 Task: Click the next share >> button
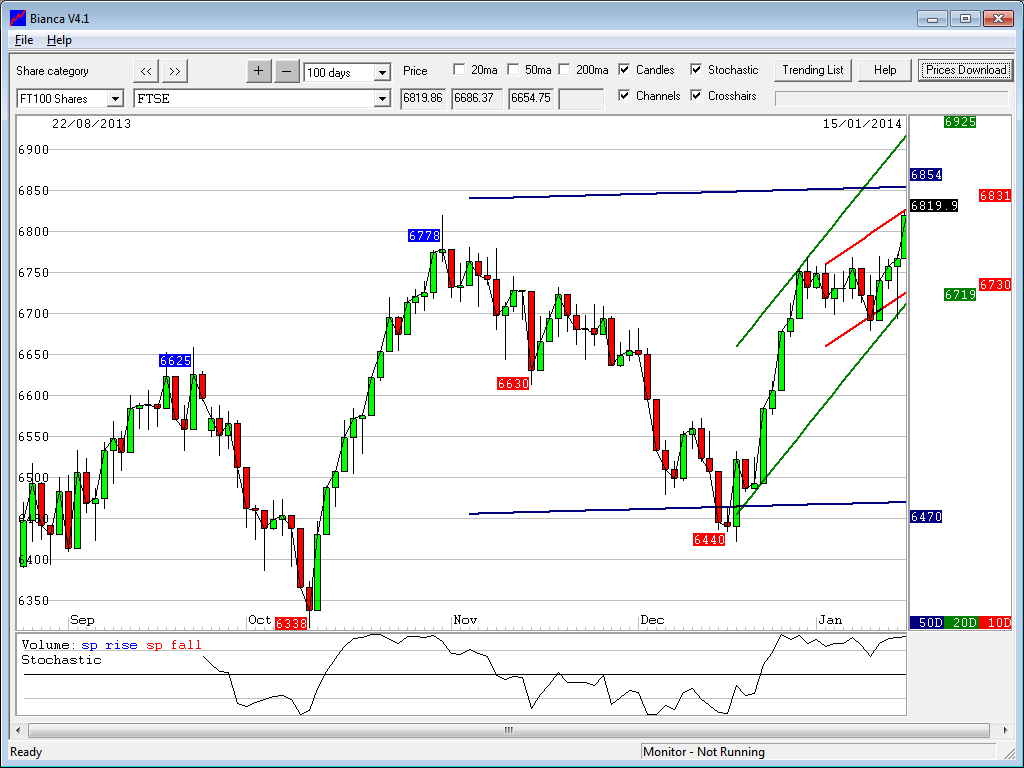pos(175,70)
